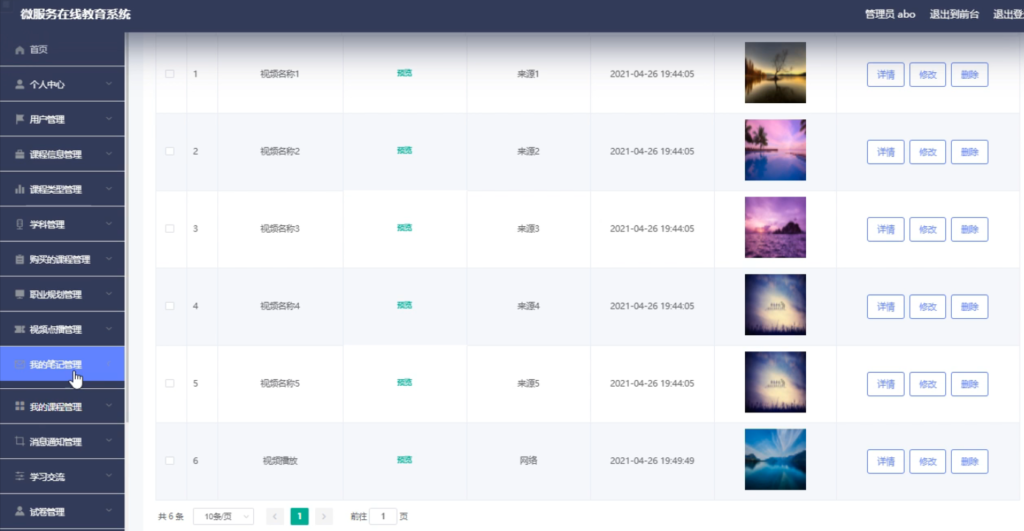Image resolution: width=1024 pixels, height=531 pixels.
Task: Click 删除 button for 视频名称3
Action: 969,229
